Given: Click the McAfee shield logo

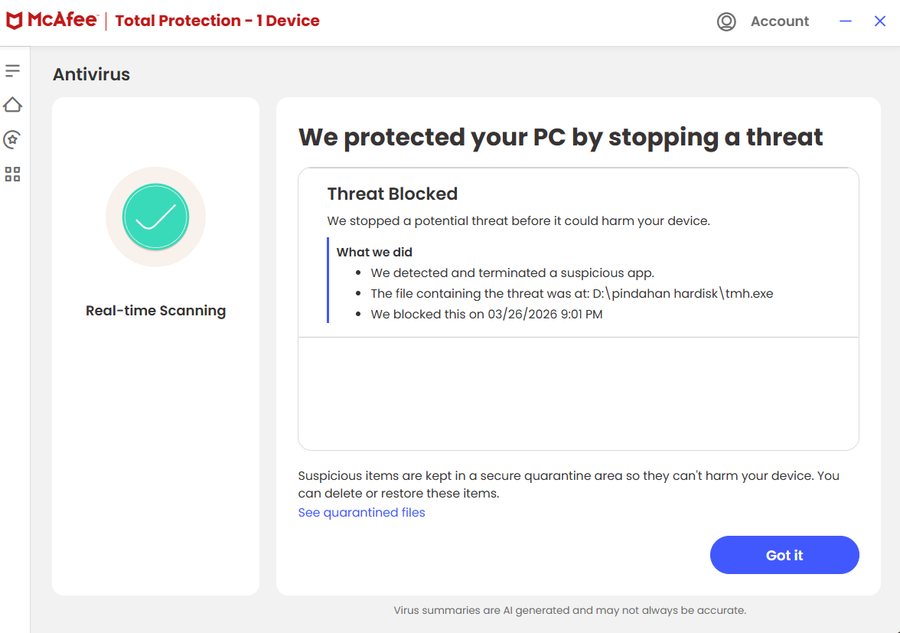Looking at the screenshot, I should click(15, 21).
